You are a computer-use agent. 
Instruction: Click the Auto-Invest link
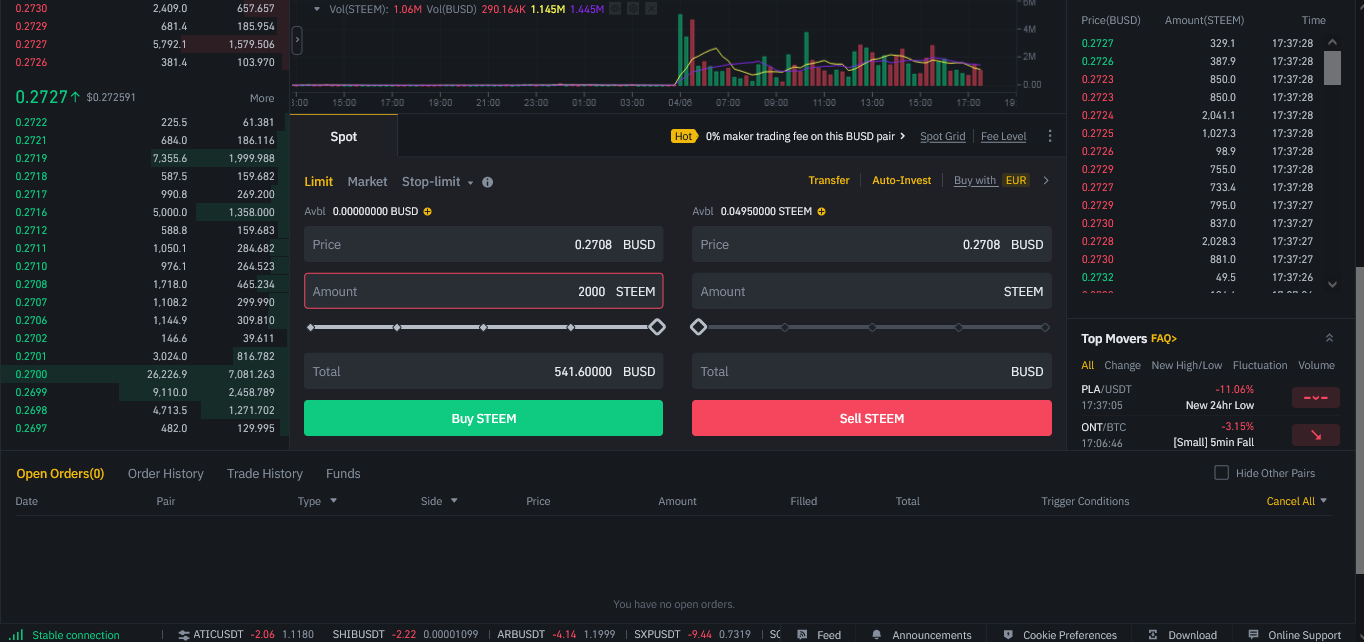click(x=902, y=181)
